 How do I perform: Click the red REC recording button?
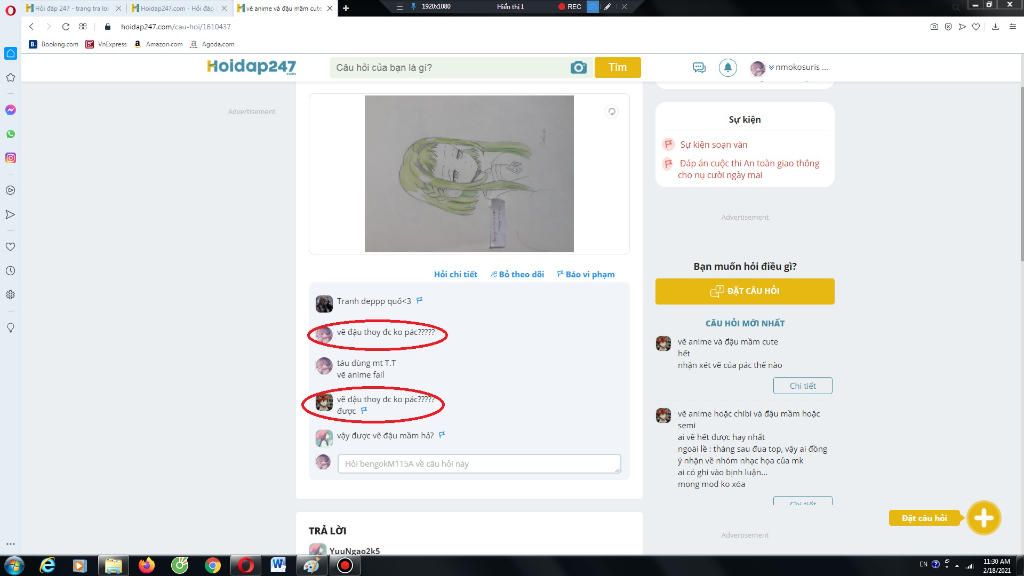pyautogui.click(x=569, y=7)
